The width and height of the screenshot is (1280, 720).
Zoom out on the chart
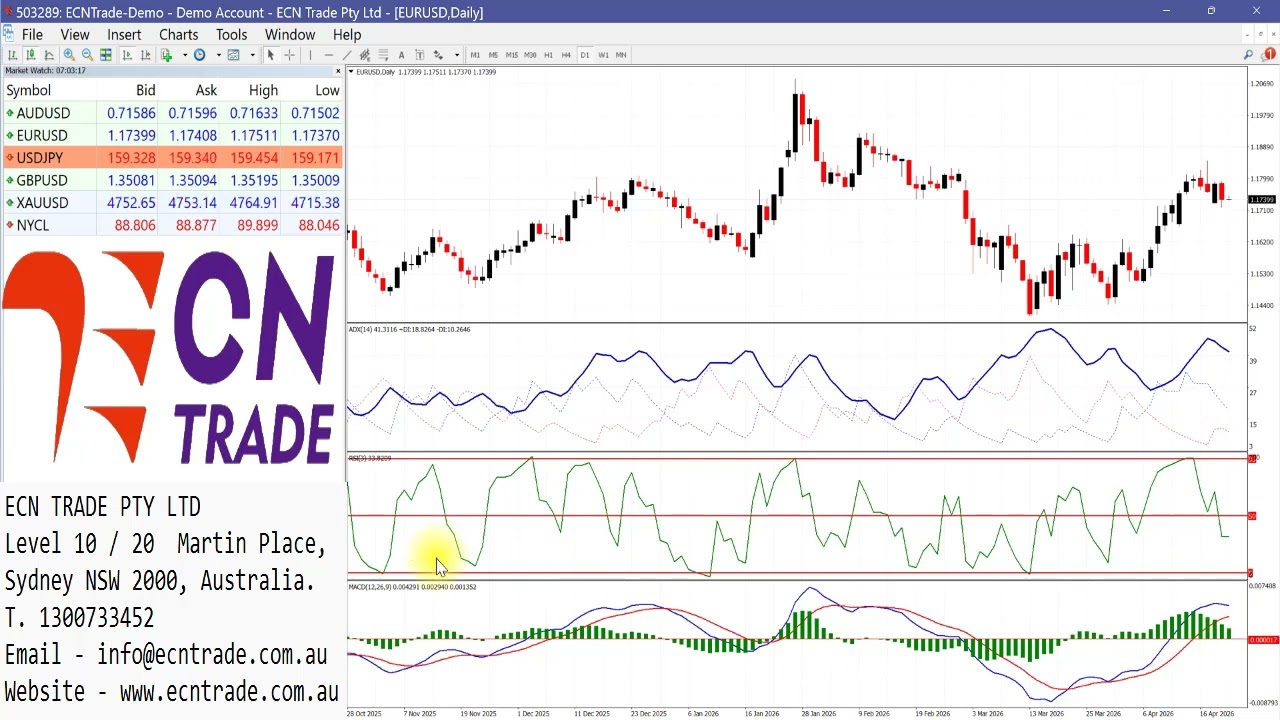tap(87, 55)
